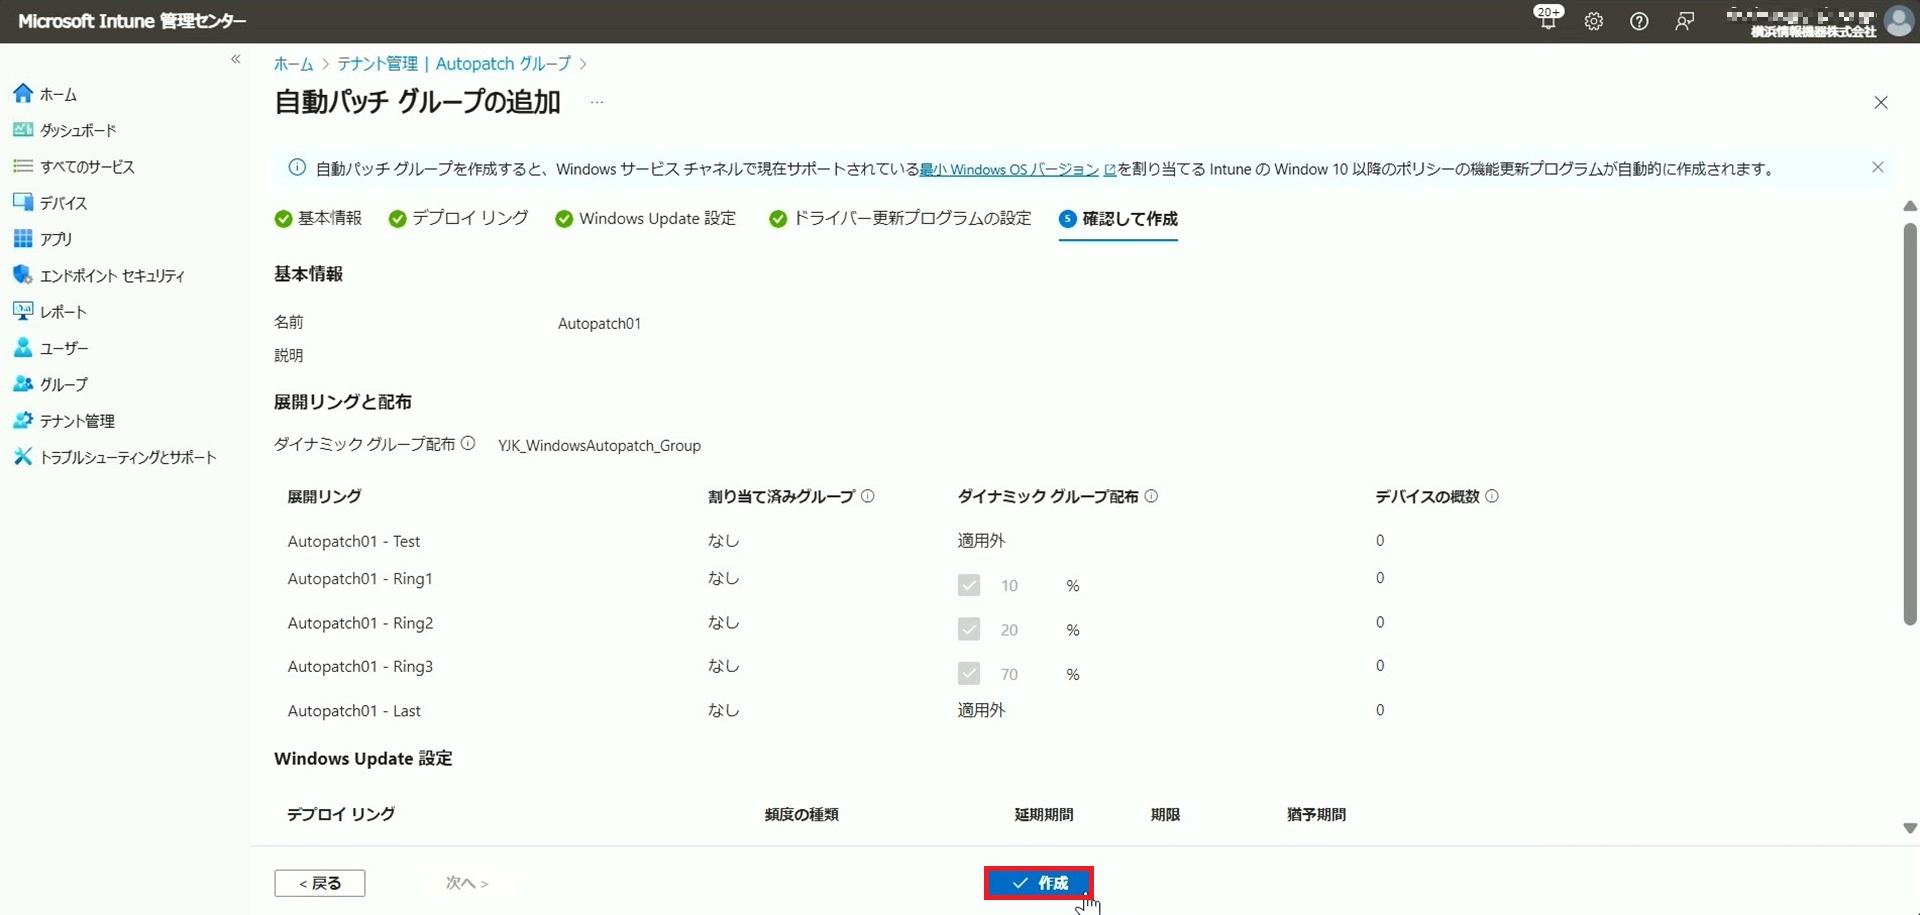Open the ellipsis menu beside the page title
The width and height of the screenshot is (1920, 915).
pos(597,102)
